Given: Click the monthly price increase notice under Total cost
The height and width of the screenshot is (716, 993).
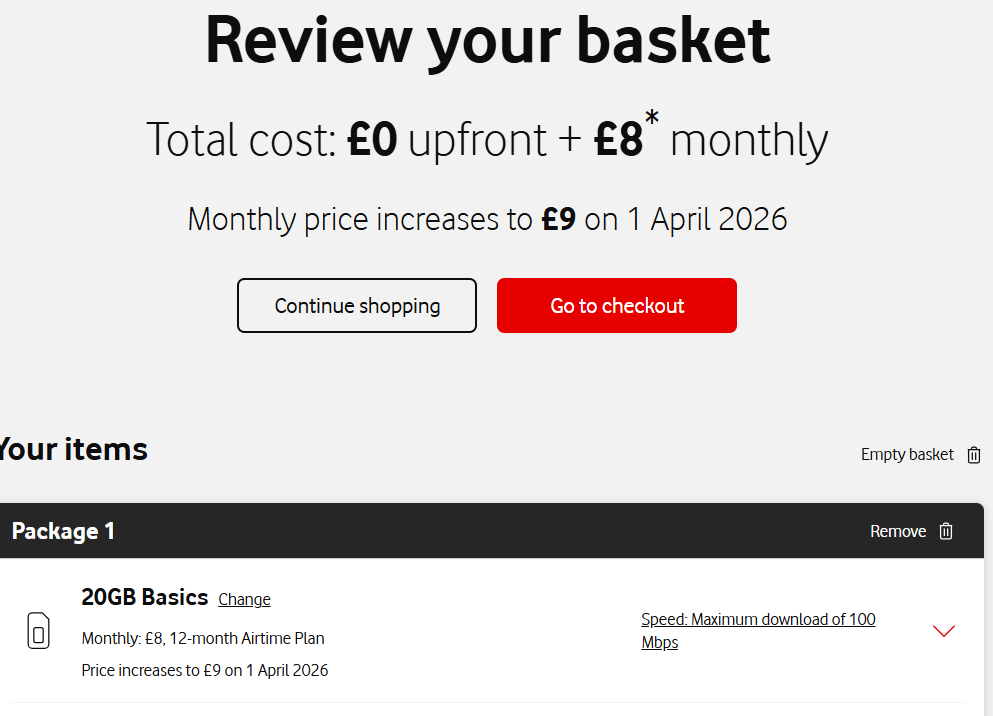Looking at the screenshot, I should 487,220.
